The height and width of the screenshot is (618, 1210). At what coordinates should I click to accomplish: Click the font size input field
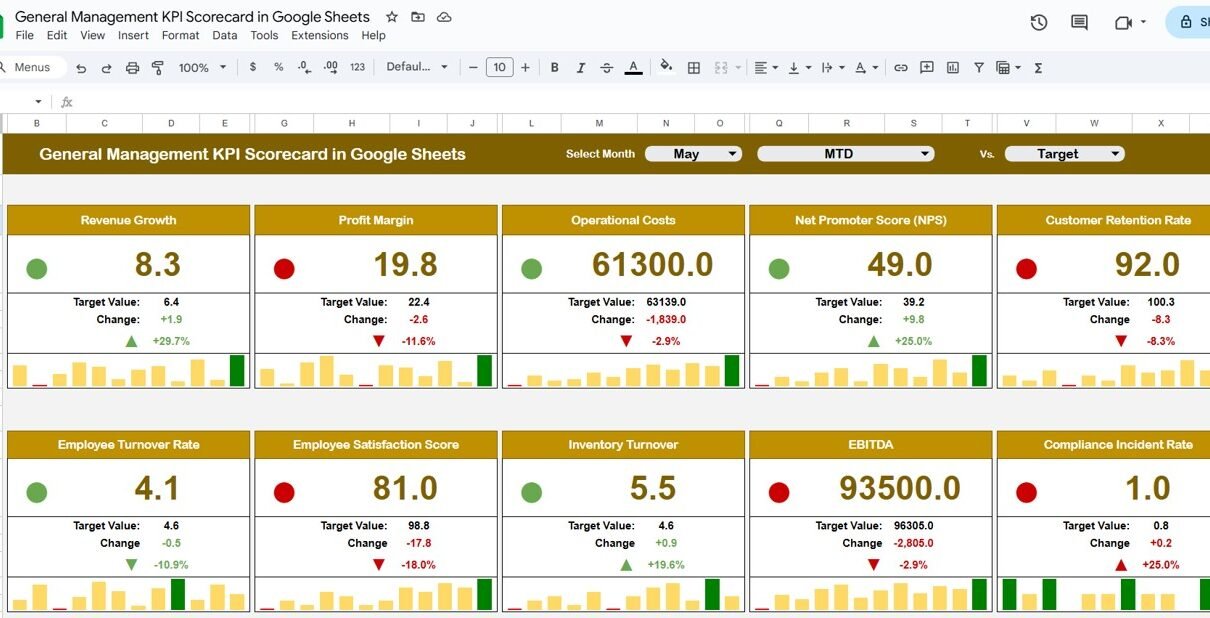(499, 68)
